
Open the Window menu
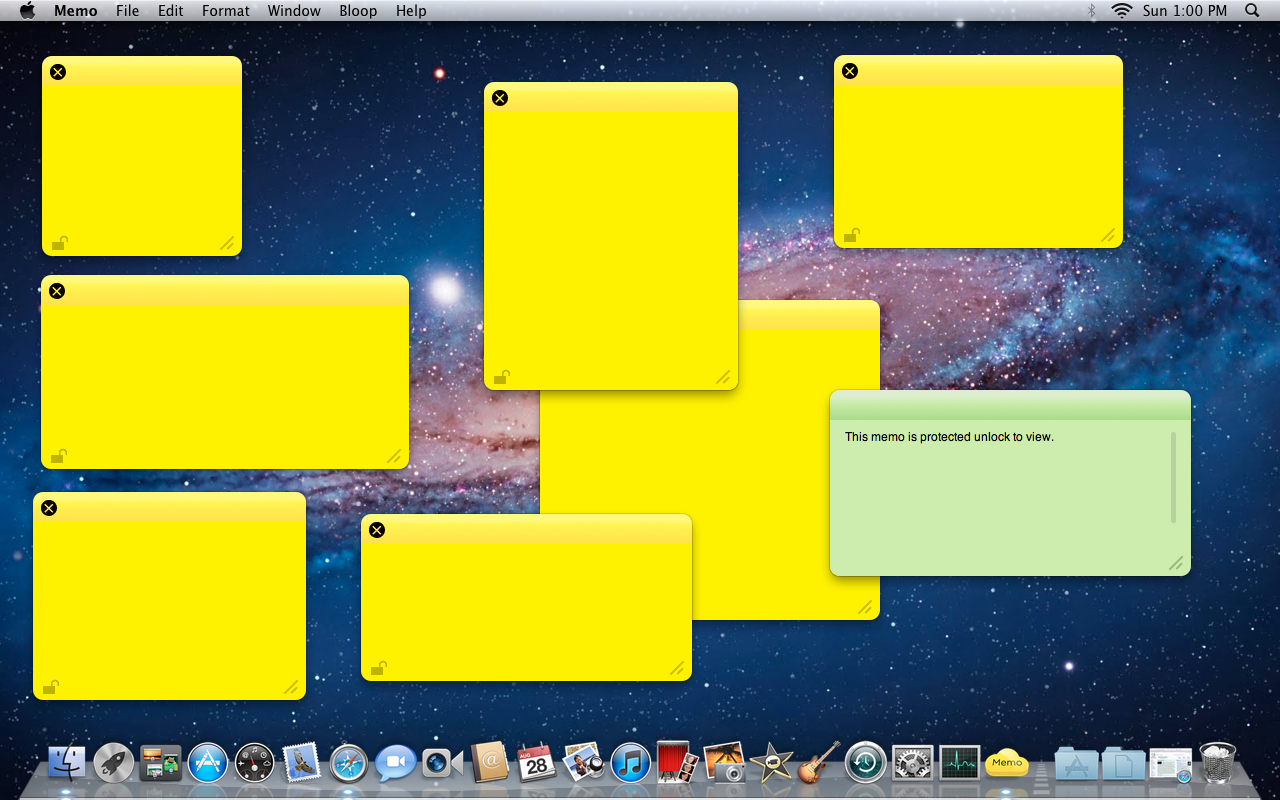click(294, 11)
